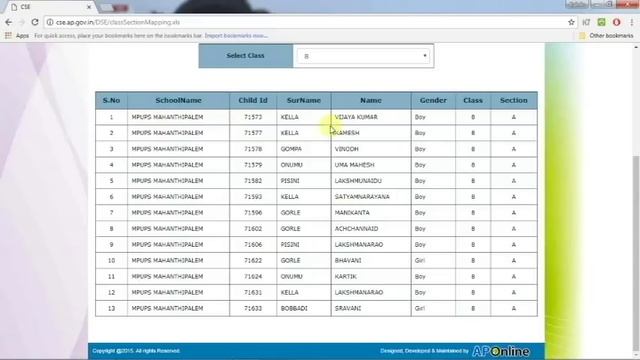Image resolution: width=640 pixels, height=360 pixels.
Task: Click the name MANIKANTA
Action: (x=352, y=213)
